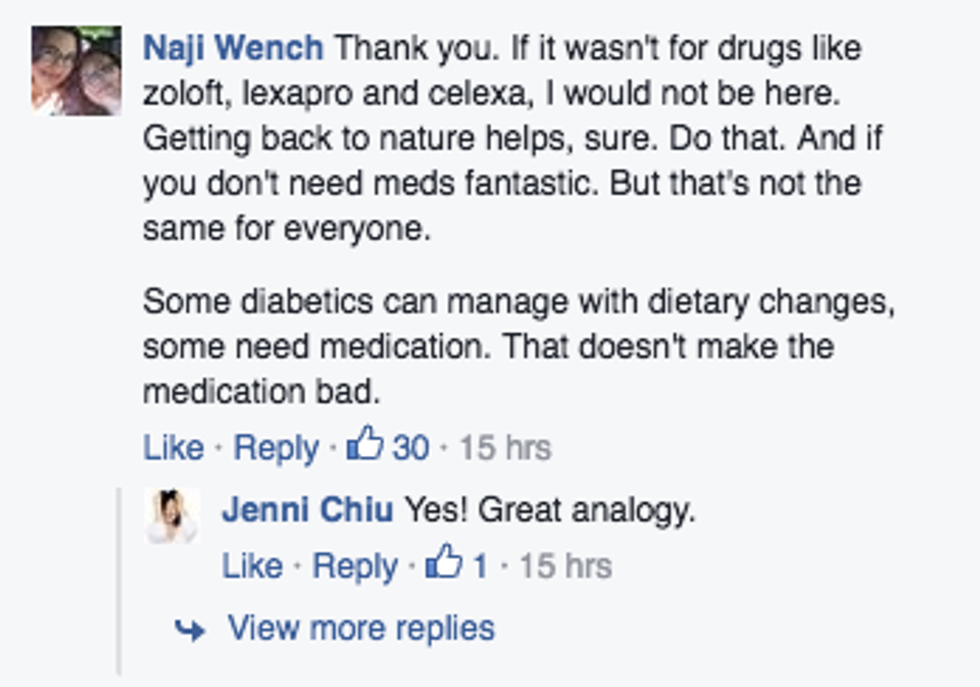Click the thumbs-up icon beside 30
This screenshot has width=980, height=687.
tap(364, 445)
